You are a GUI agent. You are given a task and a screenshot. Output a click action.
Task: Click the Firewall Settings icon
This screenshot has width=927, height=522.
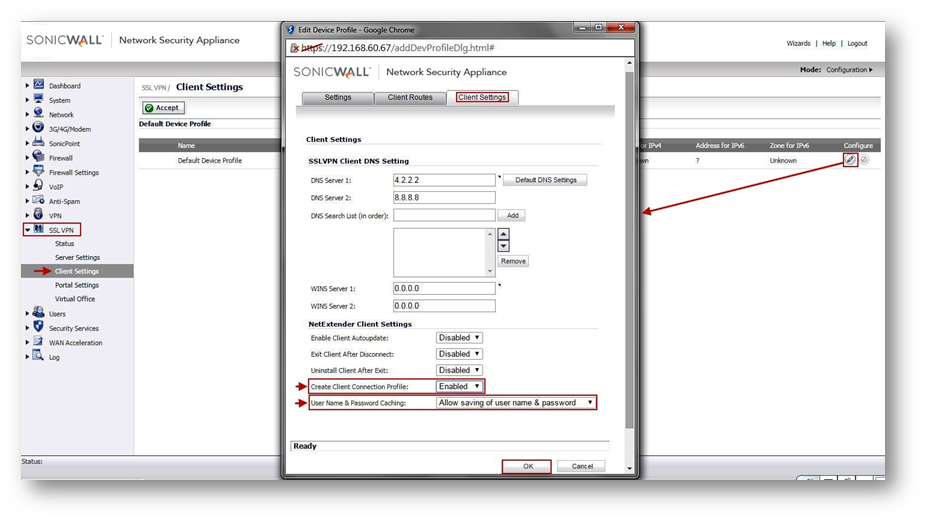38,171
